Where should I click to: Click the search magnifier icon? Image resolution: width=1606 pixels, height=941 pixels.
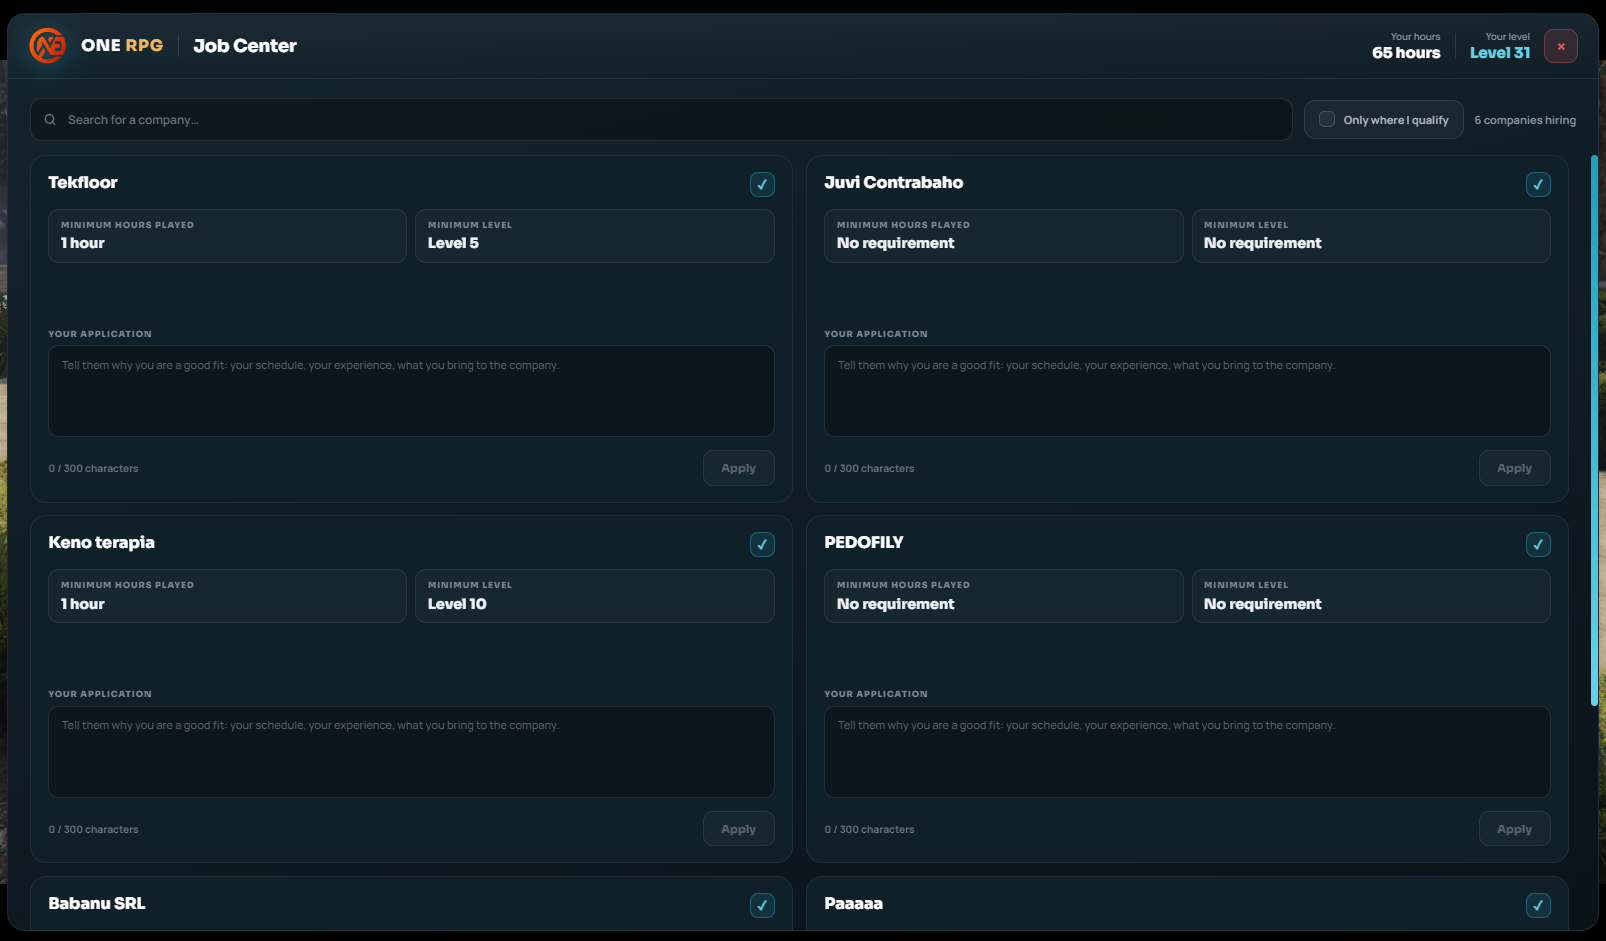pos(50,120)
